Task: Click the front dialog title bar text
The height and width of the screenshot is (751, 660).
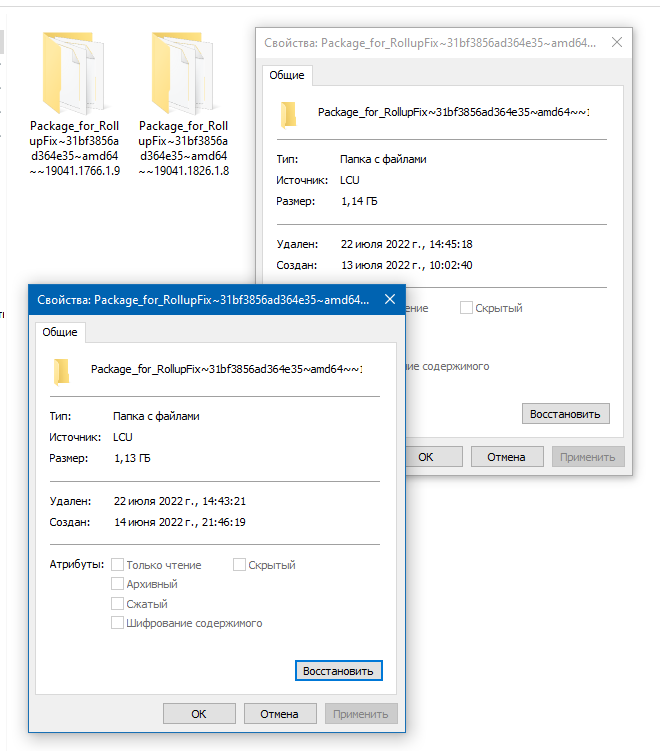Action: (x=203, y=300)
